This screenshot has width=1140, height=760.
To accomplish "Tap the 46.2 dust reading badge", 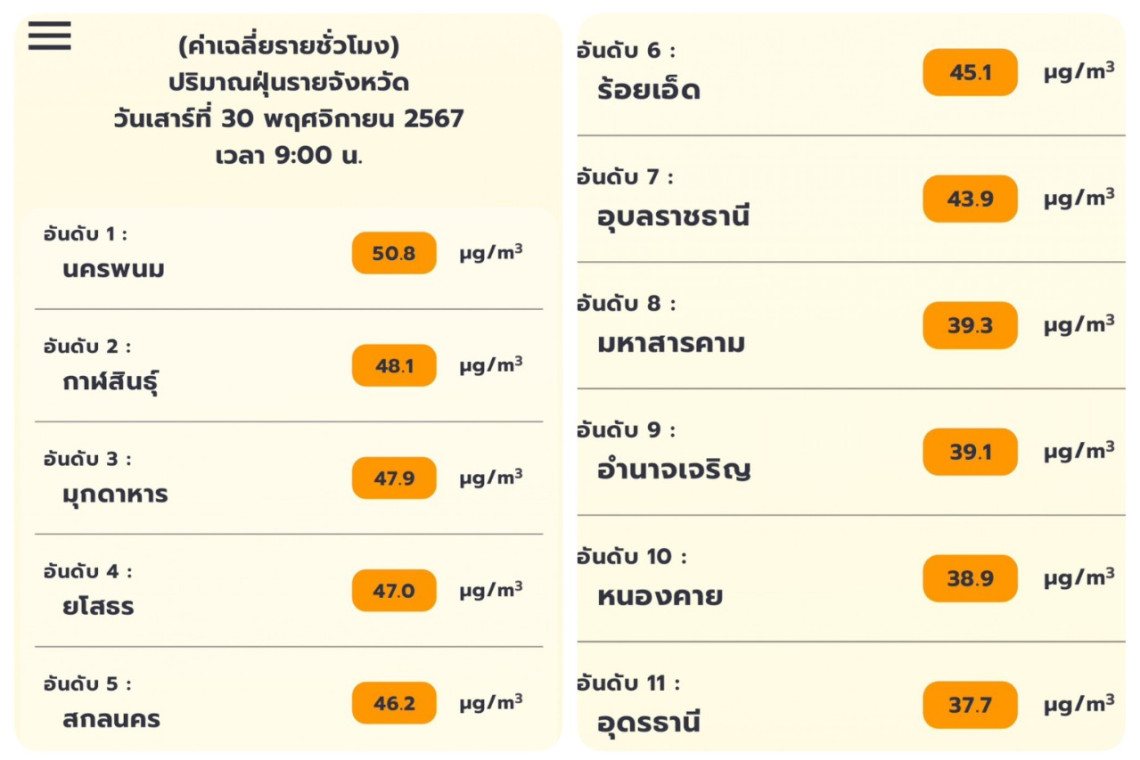I will tap(394, 703).
